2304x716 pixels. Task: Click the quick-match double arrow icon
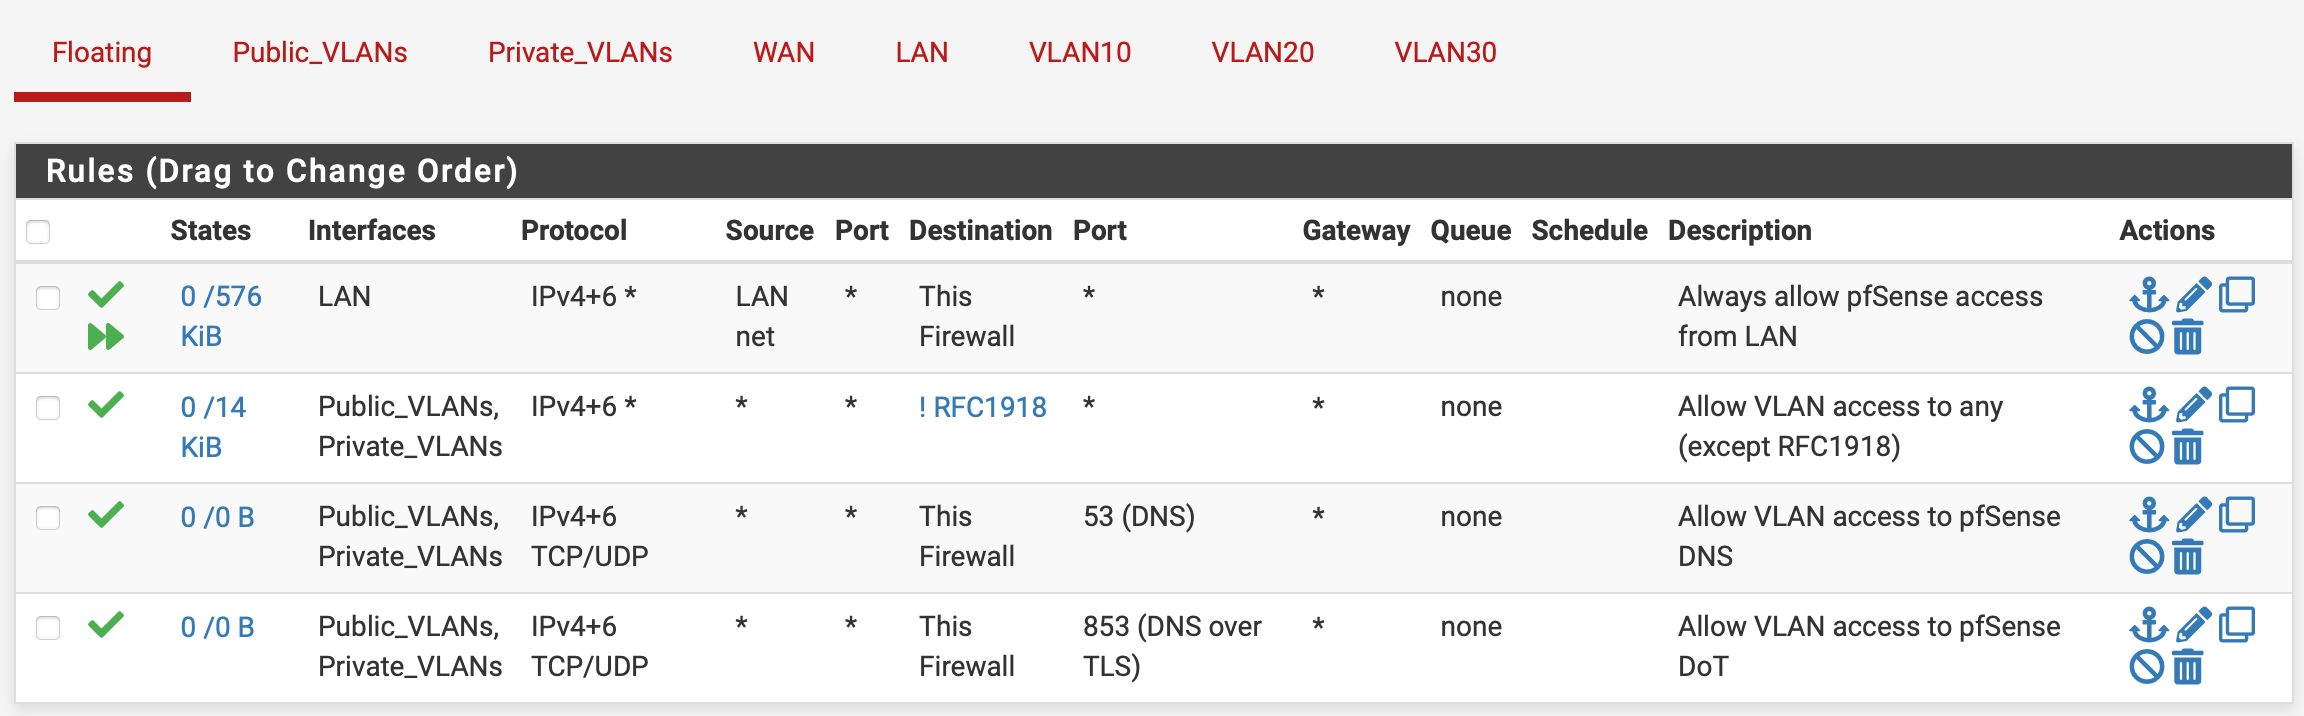105,337
